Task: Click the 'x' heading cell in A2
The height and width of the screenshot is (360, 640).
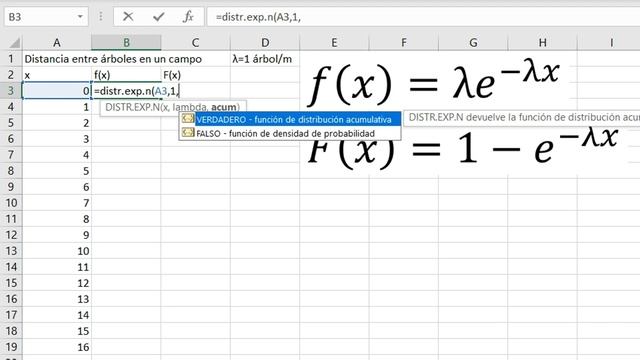Action: click(57, 75)
